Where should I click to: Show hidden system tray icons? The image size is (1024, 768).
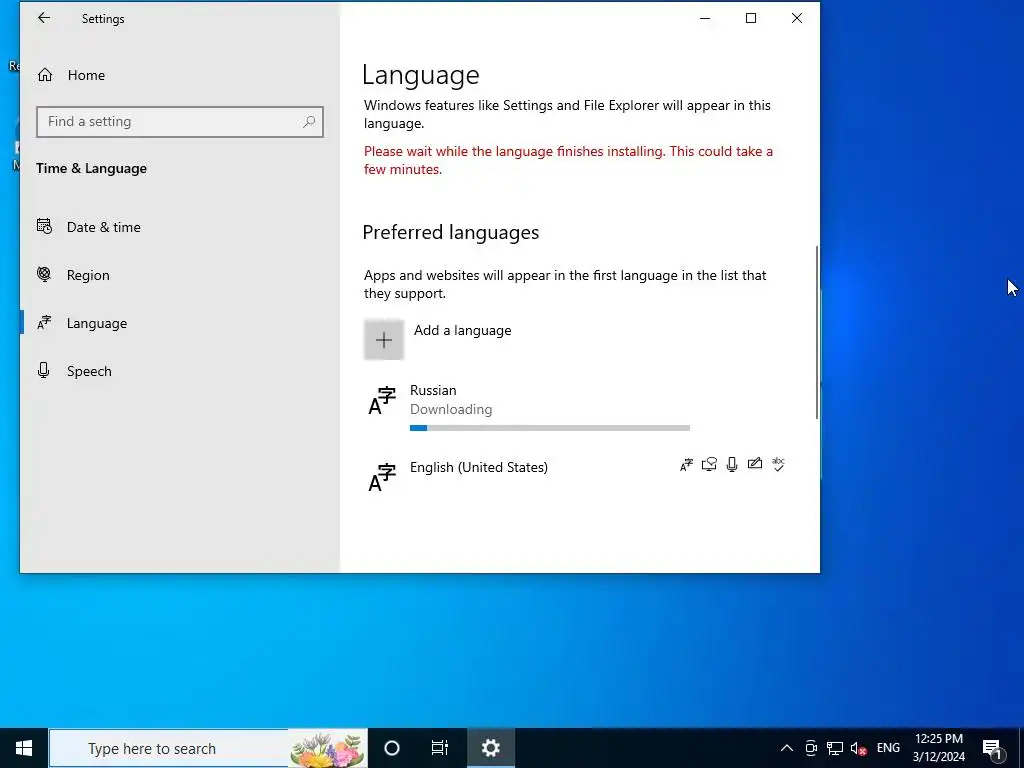[x=787, y=748]
